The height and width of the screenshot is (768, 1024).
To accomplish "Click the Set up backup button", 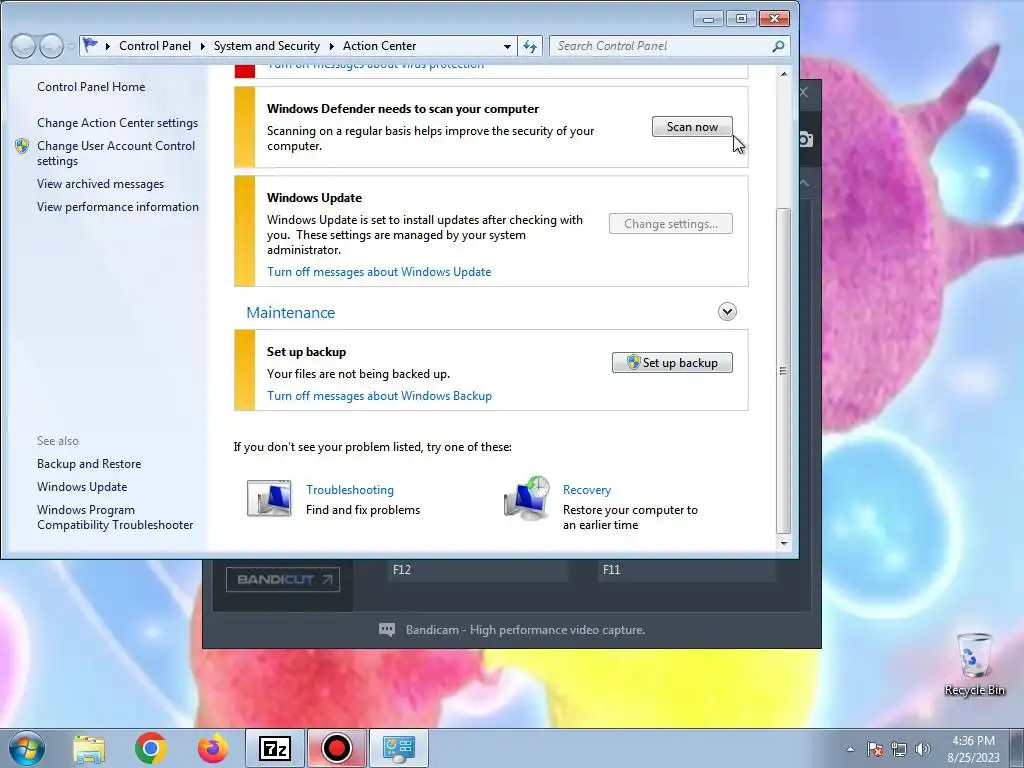I will tap(672, 362).
